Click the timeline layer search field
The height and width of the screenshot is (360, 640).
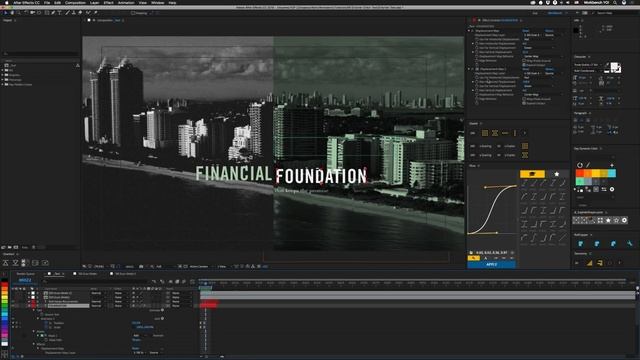pos(96,281)
